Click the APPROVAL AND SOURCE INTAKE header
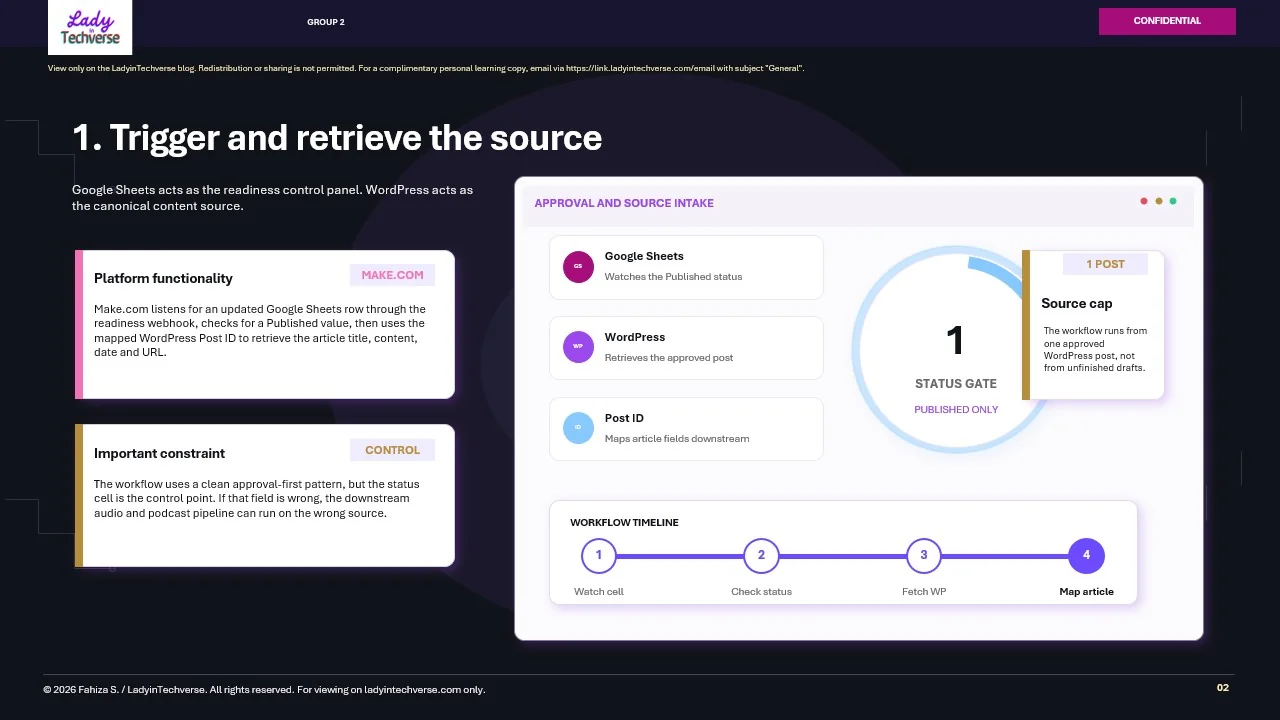The width and height of the screenshot is (1280, 720). (624, 203)
